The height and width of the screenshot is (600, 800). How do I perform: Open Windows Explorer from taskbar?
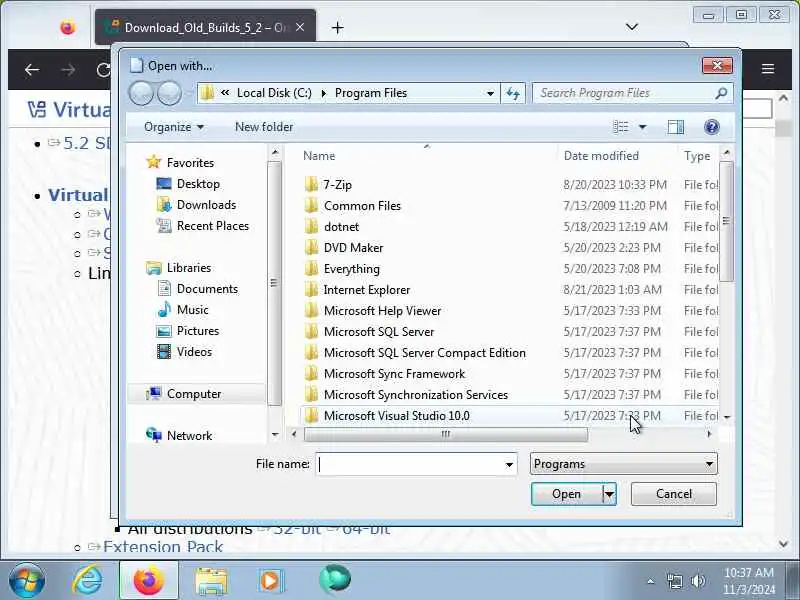click(211, 581)
